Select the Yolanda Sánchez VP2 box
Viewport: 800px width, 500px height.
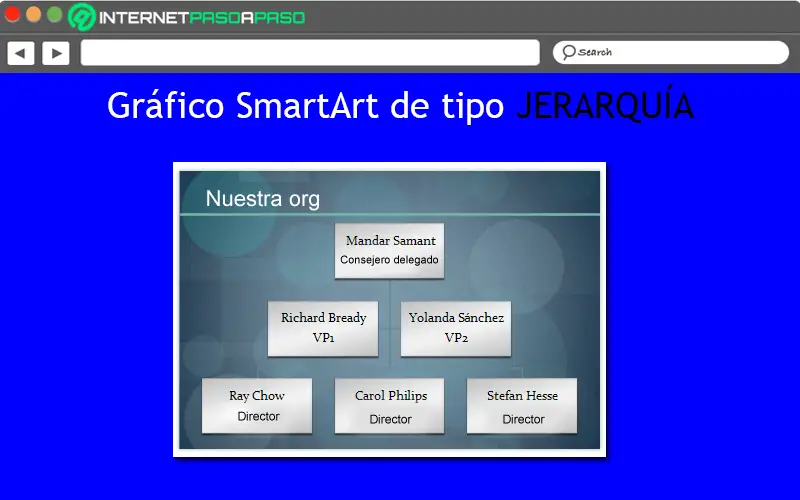(x=456, y=328)
